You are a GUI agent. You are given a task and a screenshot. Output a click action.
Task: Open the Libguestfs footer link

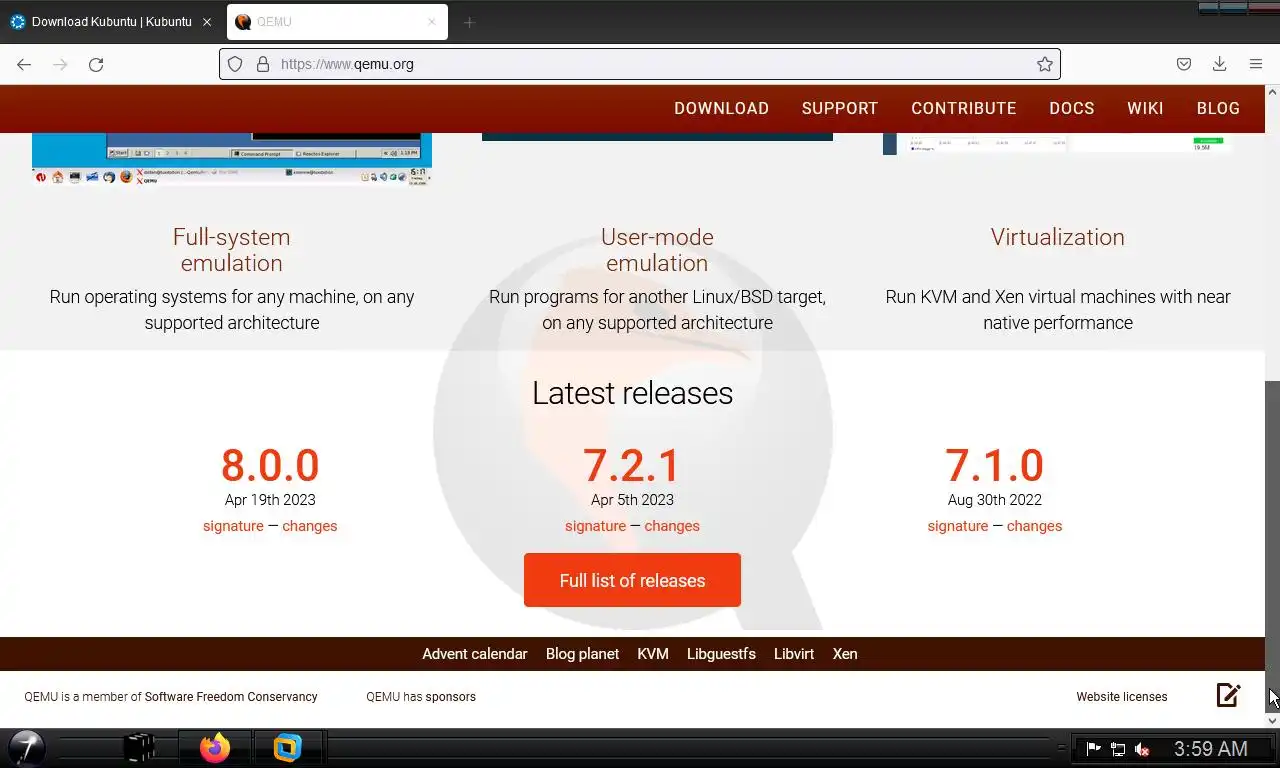pyautogui.click(x=721, y=654)
